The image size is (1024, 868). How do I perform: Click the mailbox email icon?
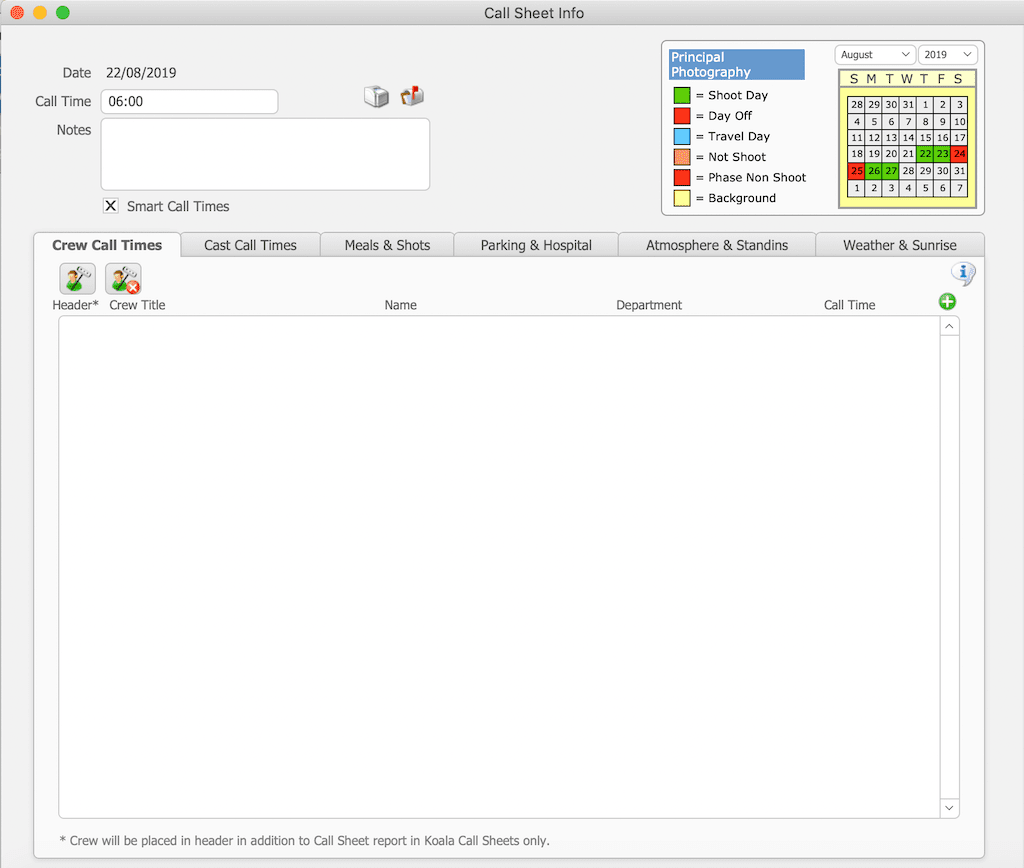[x=412, y=96]
